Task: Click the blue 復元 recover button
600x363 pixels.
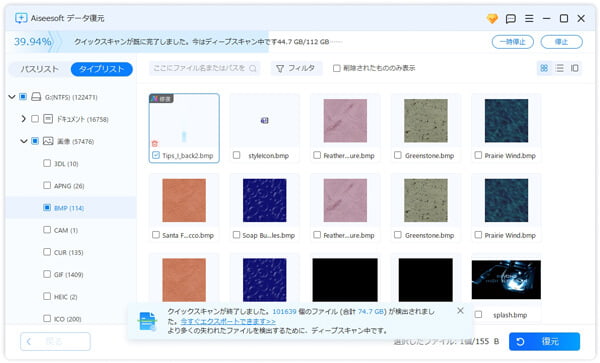Action: pyautogui.click(x=544, y=341)
